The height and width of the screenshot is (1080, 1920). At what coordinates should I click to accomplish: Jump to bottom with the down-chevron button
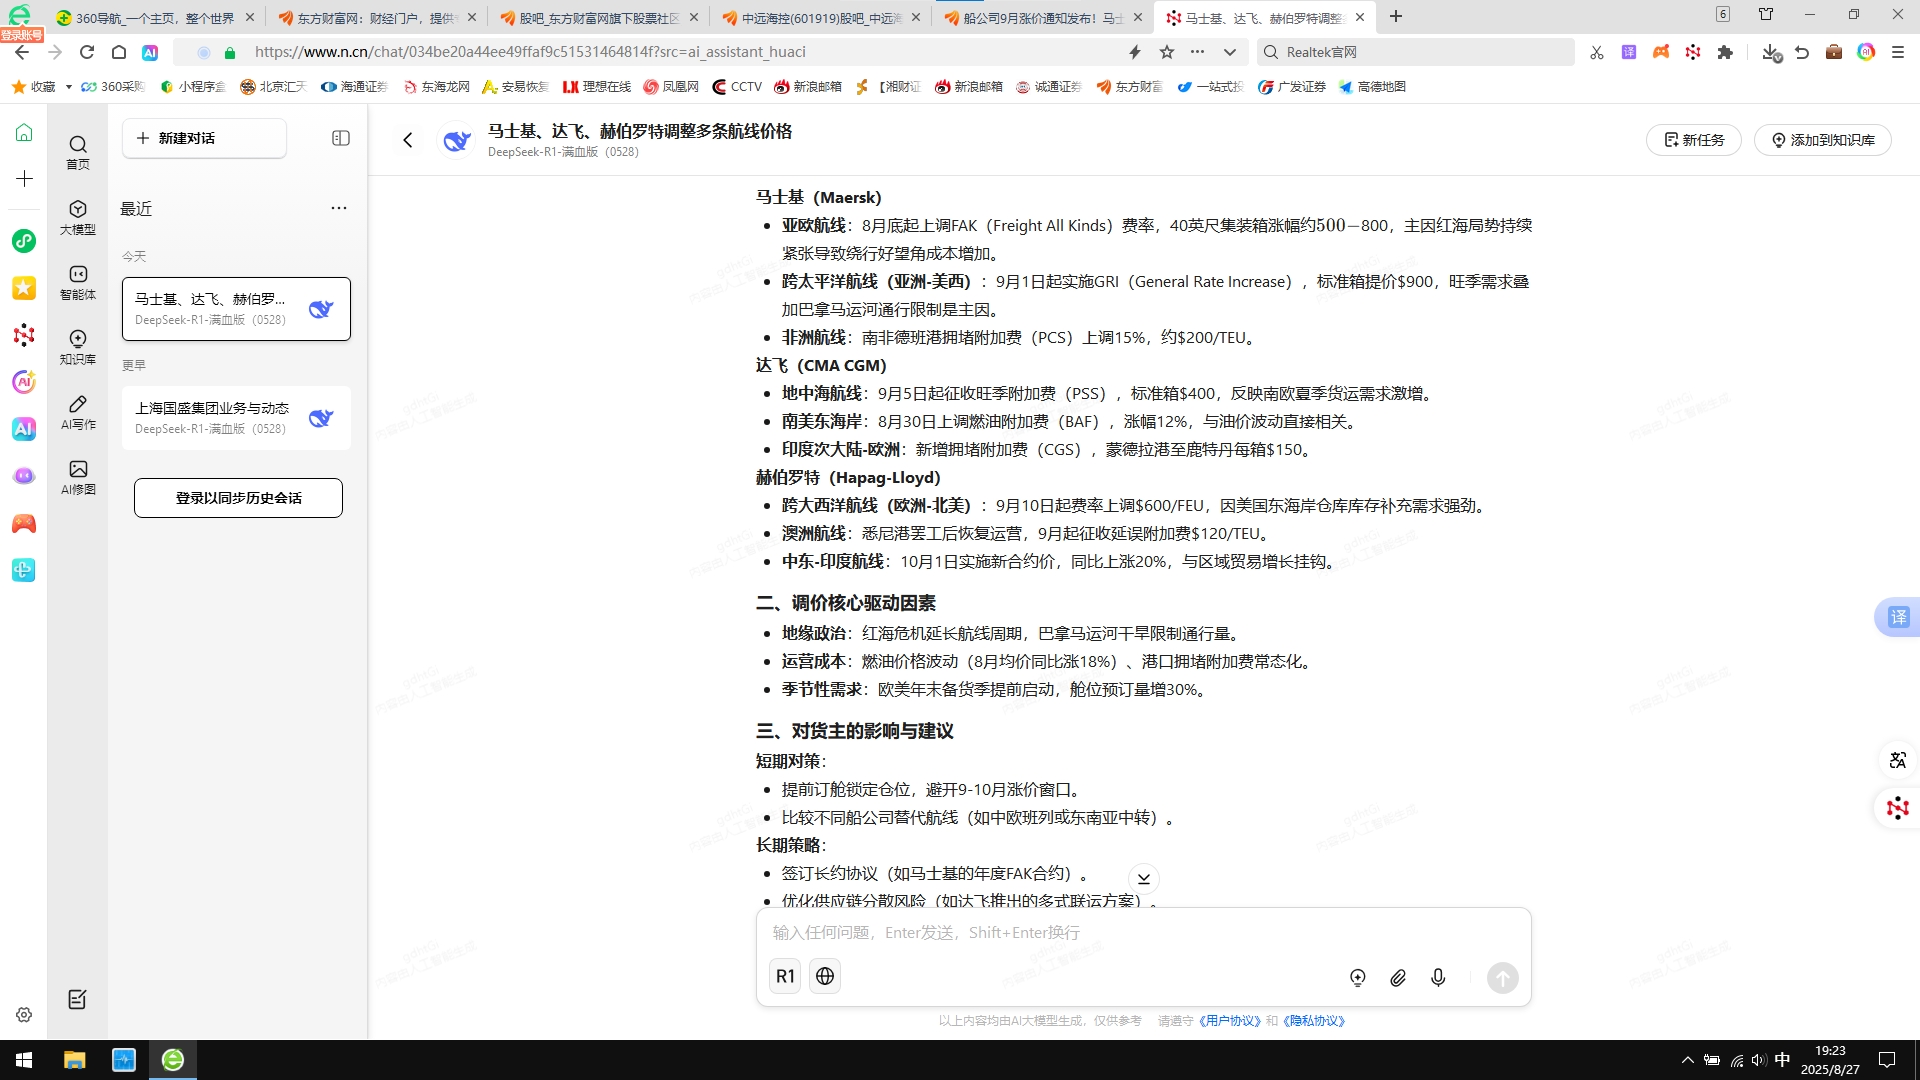click(x=1144, y=878)
